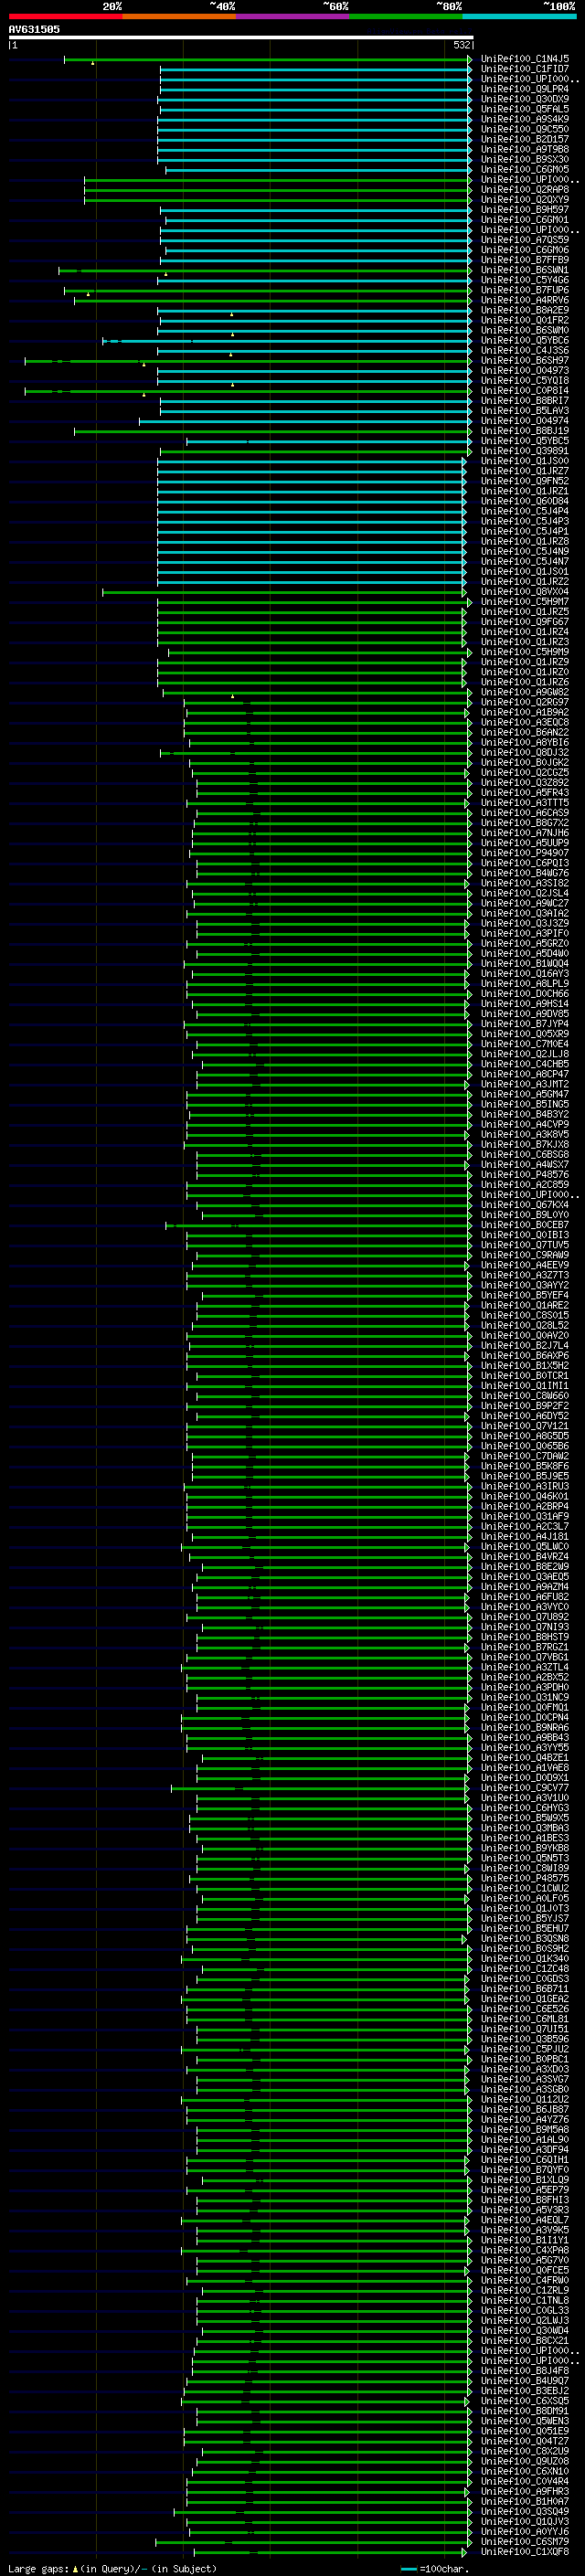585x2576 pixels.
Task: Select hit UniRef100_A7QS59
Action: pyautogui.click(x=525, y=240)
